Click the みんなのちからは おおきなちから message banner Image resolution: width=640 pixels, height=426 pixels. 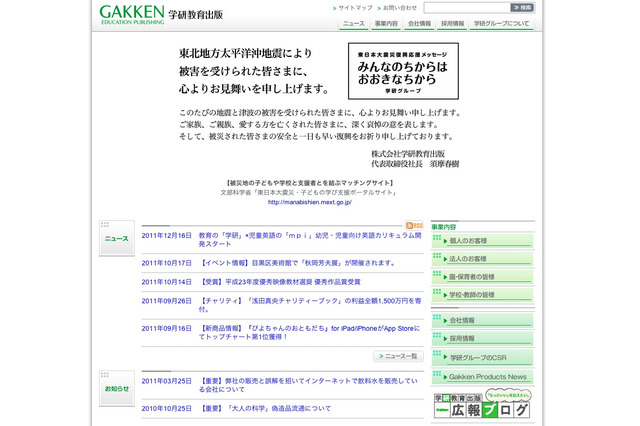pos(402,70)
